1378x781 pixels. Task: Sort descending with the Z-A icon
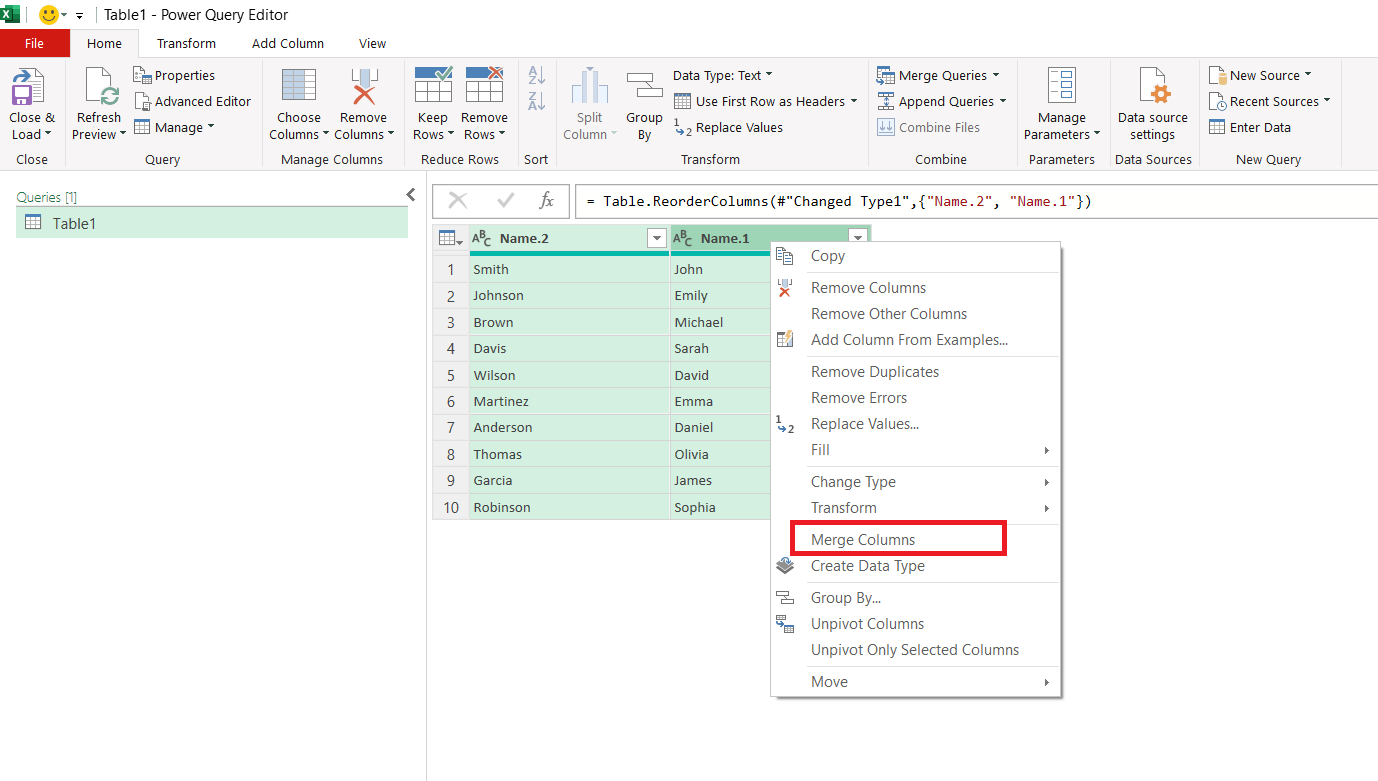[537, 101]
